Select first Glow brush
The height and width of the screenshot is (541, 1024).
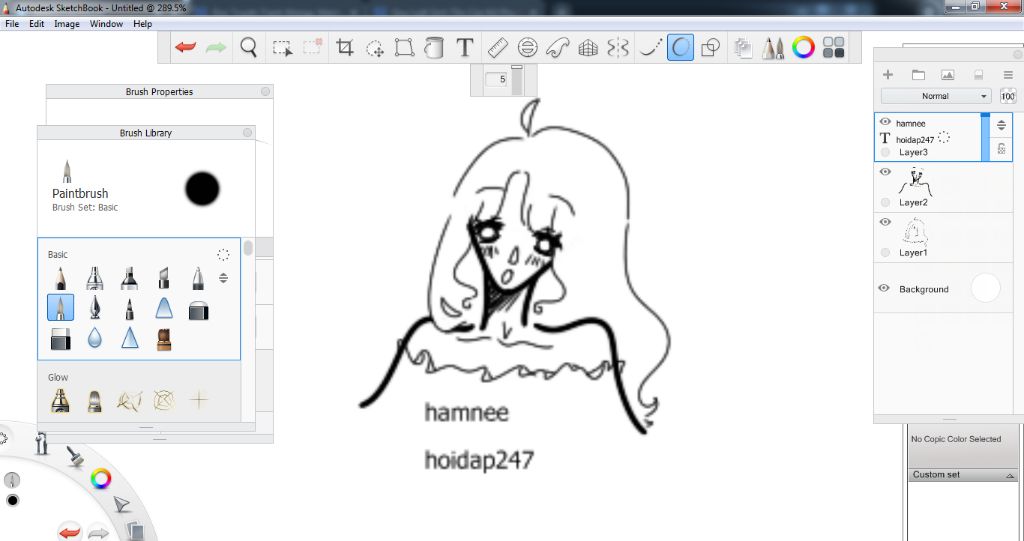coord(60,400)
